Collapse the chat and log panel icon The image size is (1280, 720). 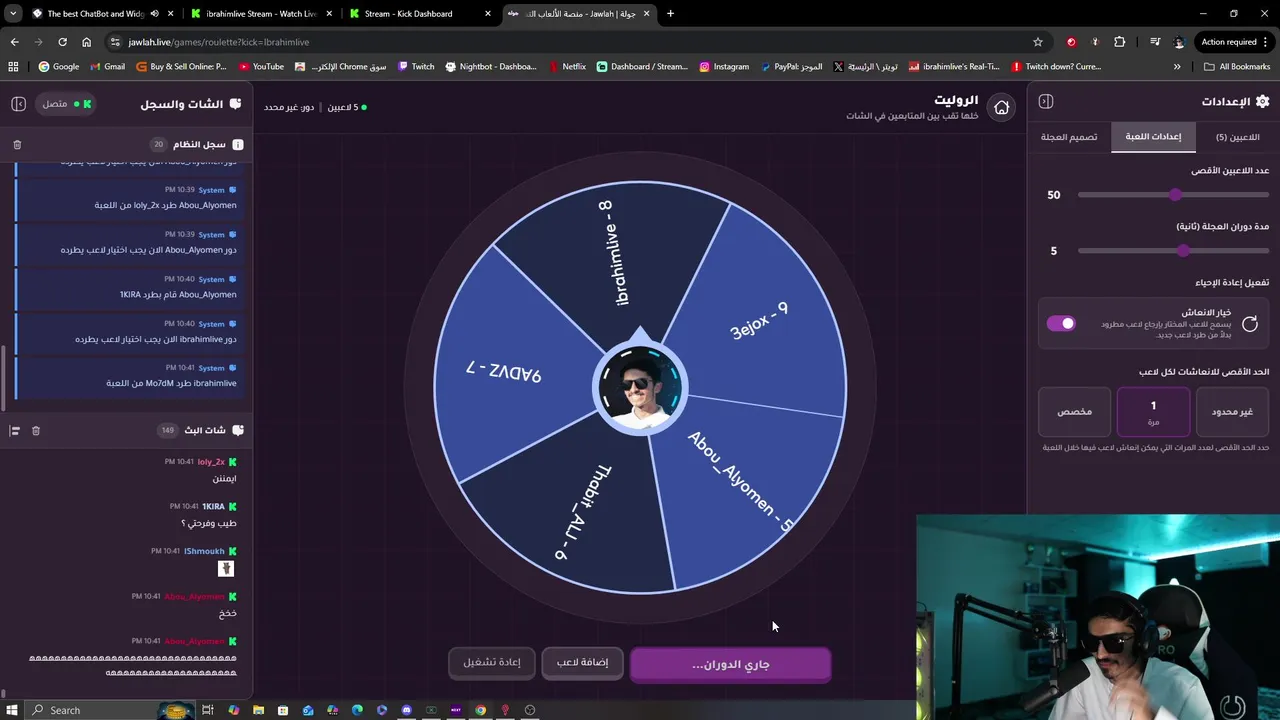pos(18,104)
